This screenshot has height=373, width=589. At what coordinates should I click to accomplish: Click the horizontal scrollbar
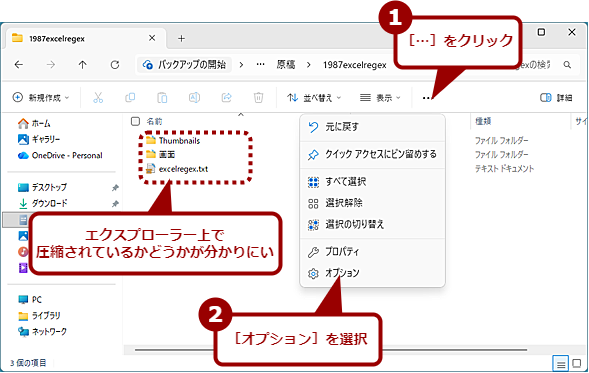click(x=331, y=350)
